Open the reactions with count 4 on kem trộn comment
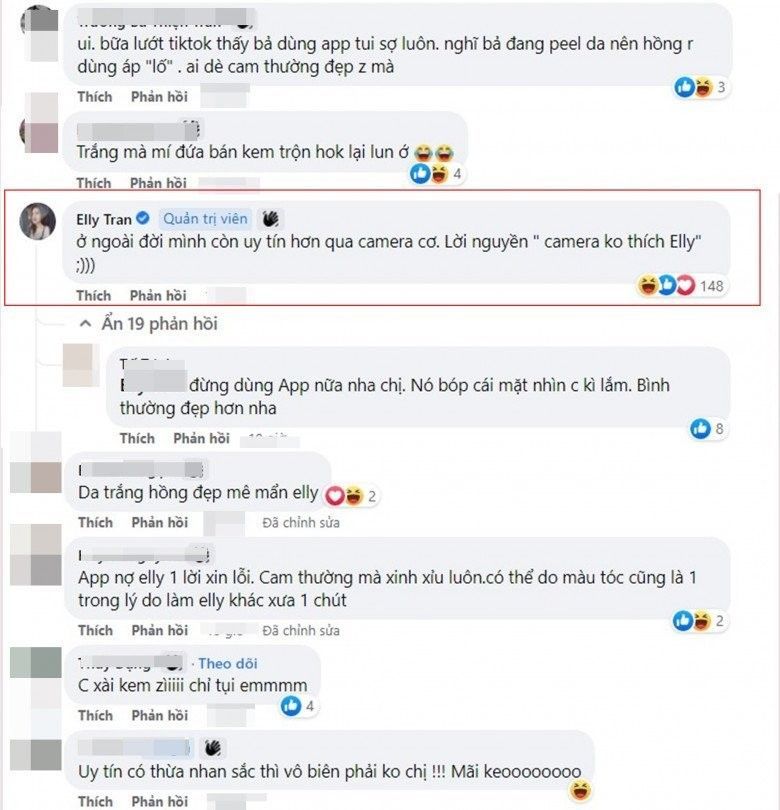The height and width of the screenshot is (810, 780). (435, 174)
